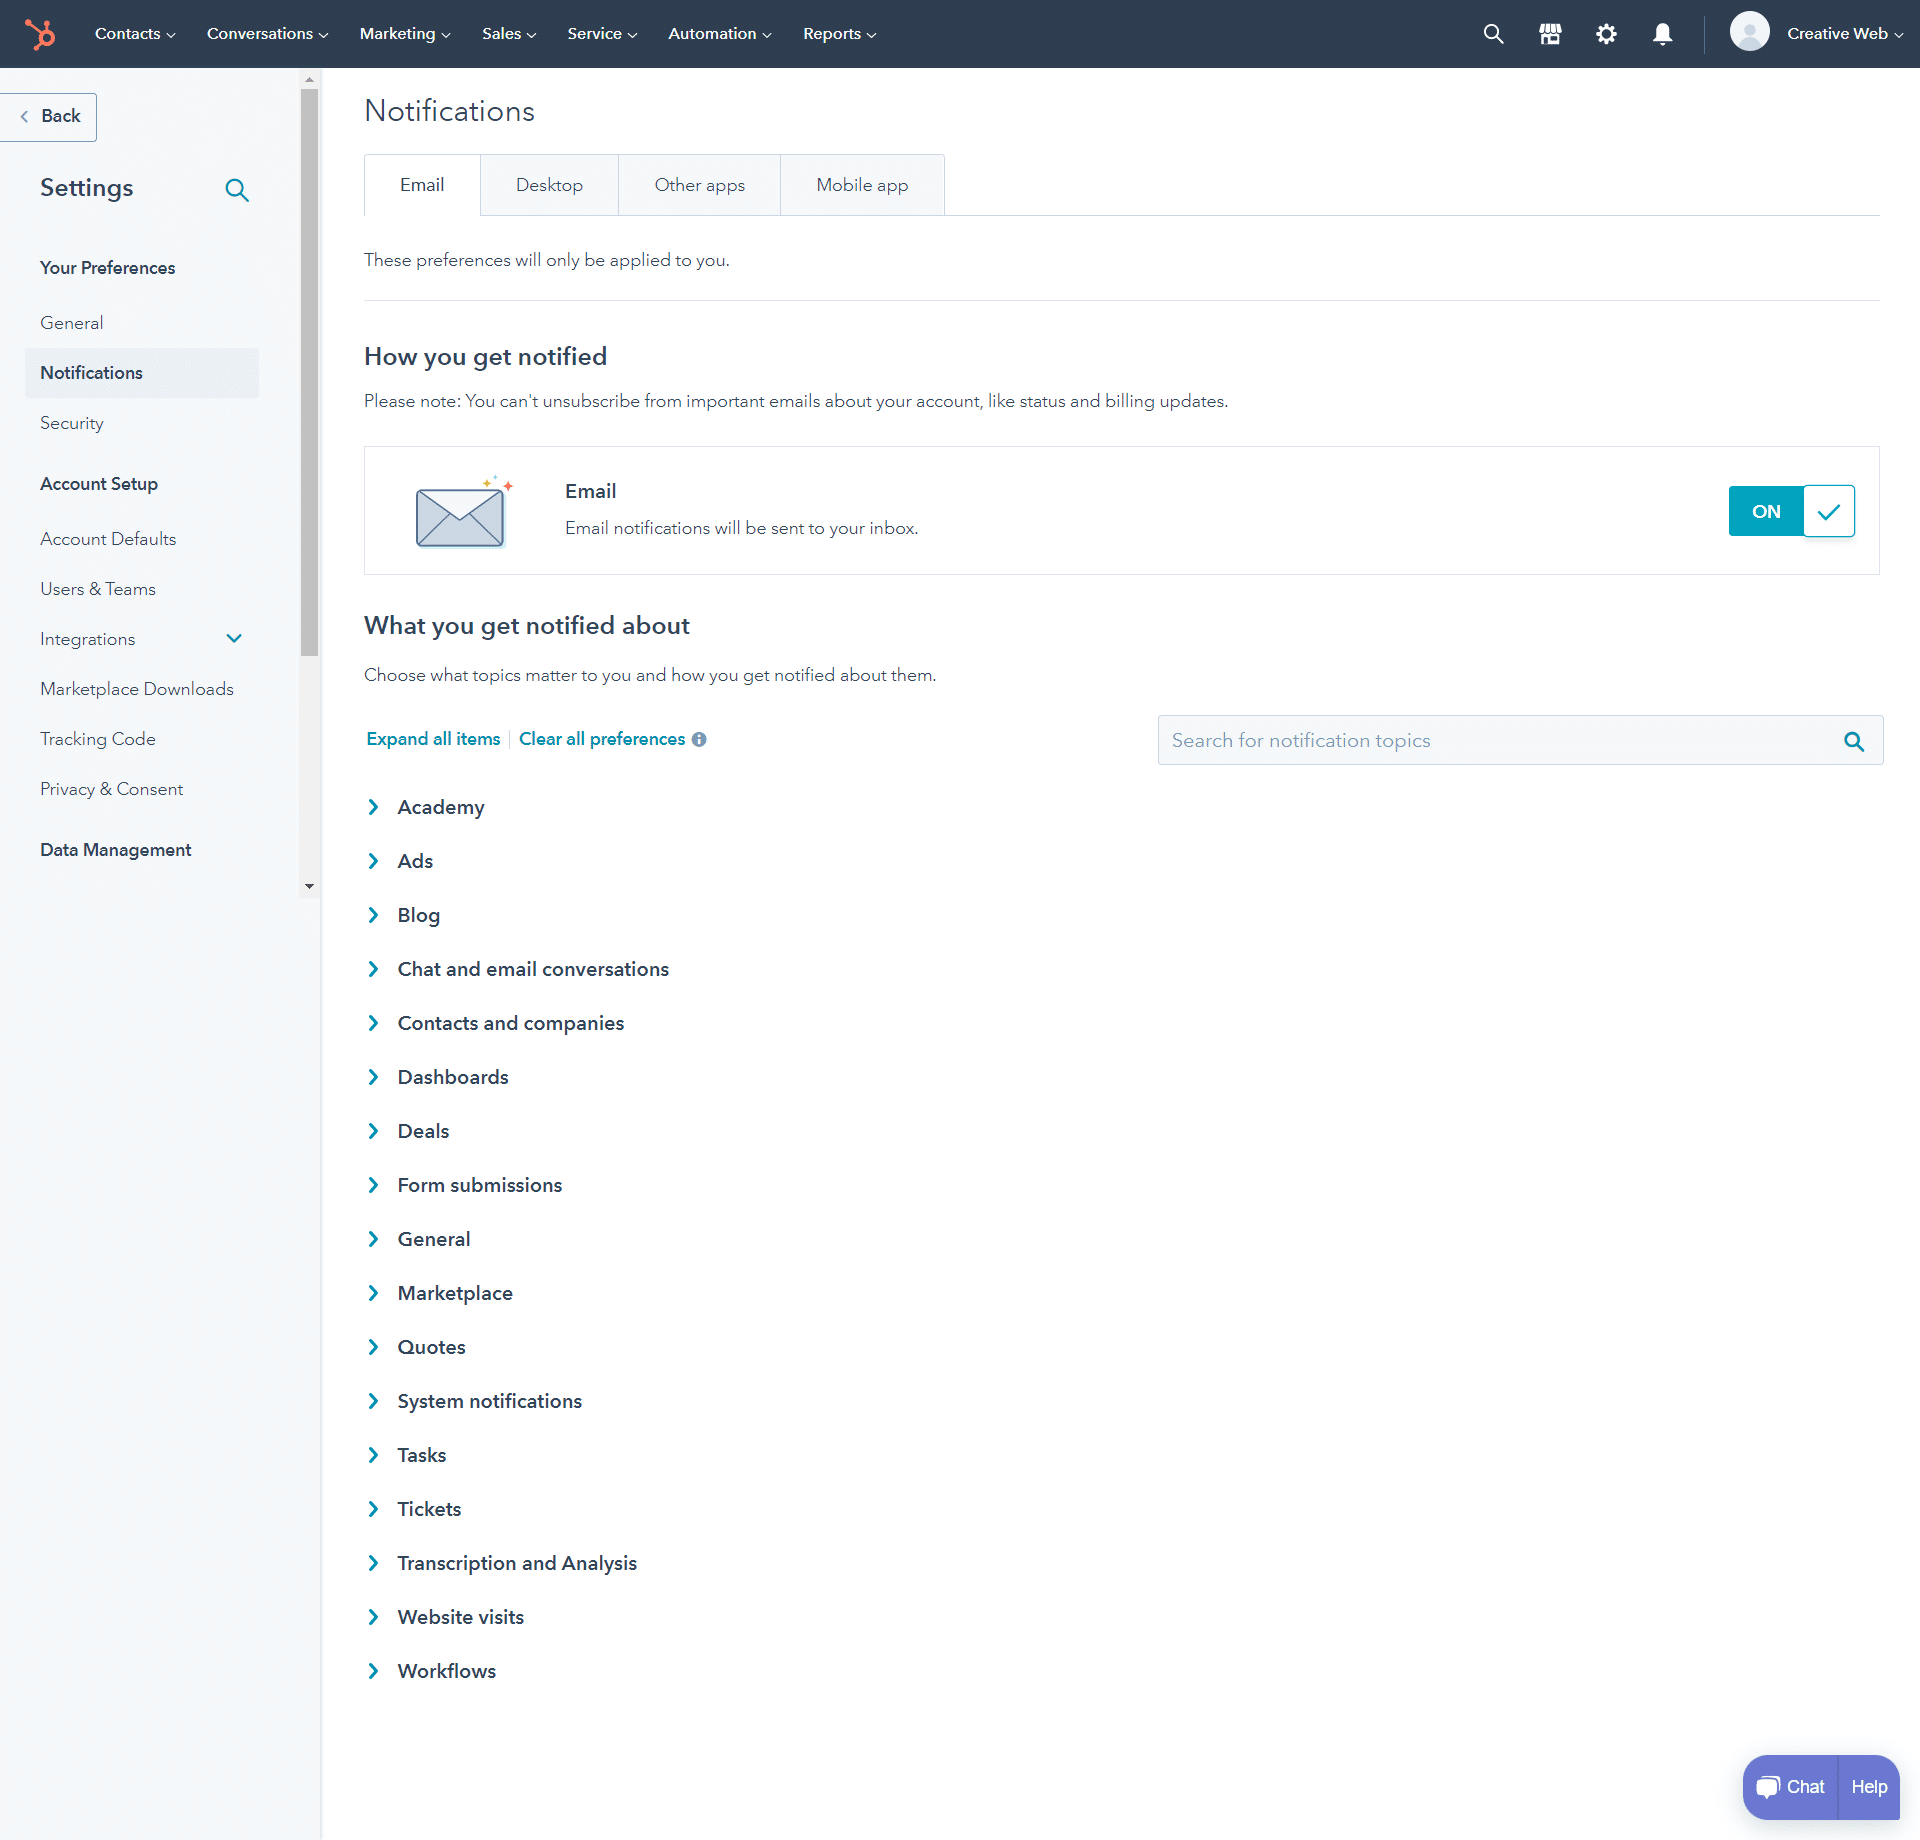Click the user profile avatar icon
This screenshot has height=1840, width=1920.
[1749, 33]
